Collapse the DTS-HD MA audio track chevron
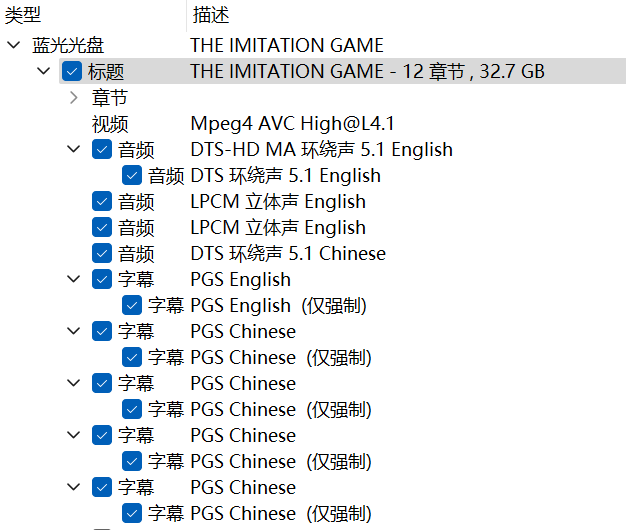The width and height of the screenshot is (626, 530). point(73,149)
